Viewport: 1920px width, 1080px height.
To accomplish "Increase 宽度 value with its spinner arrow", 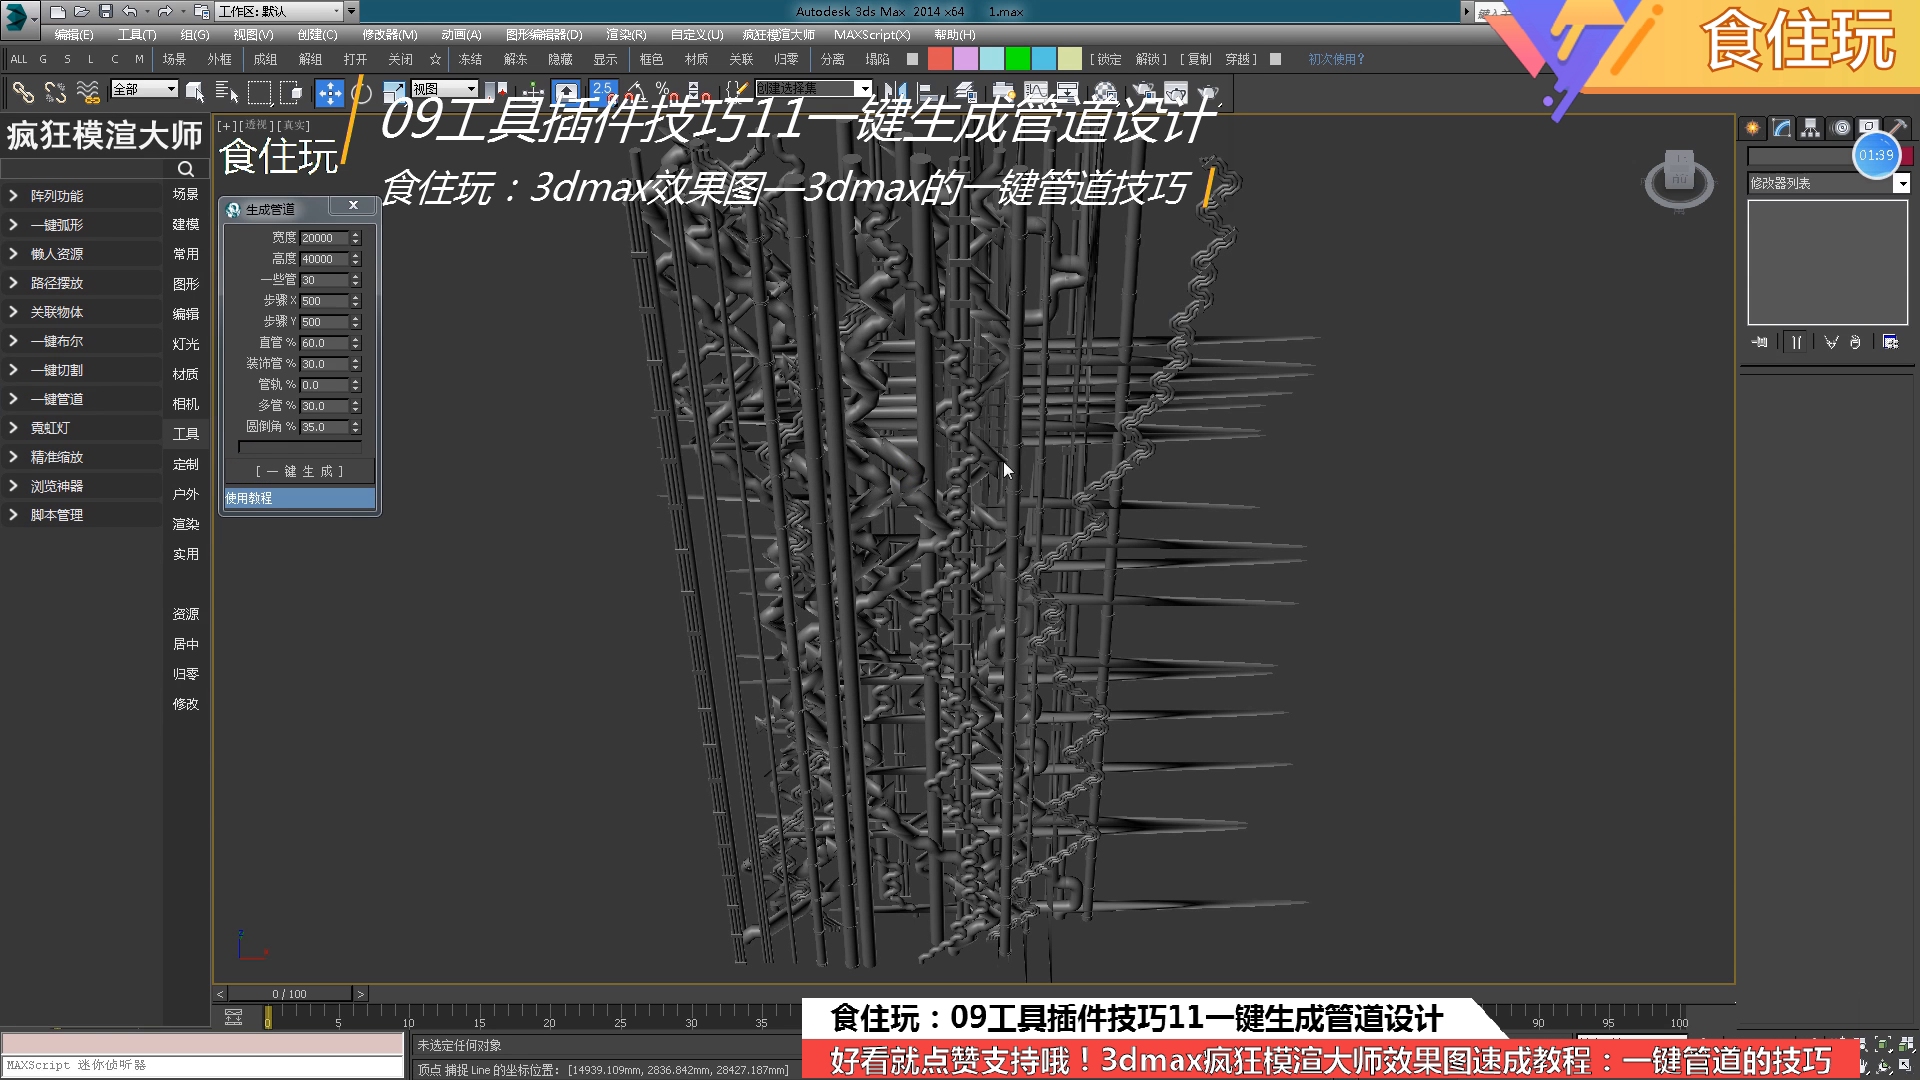I will point(355,234).
